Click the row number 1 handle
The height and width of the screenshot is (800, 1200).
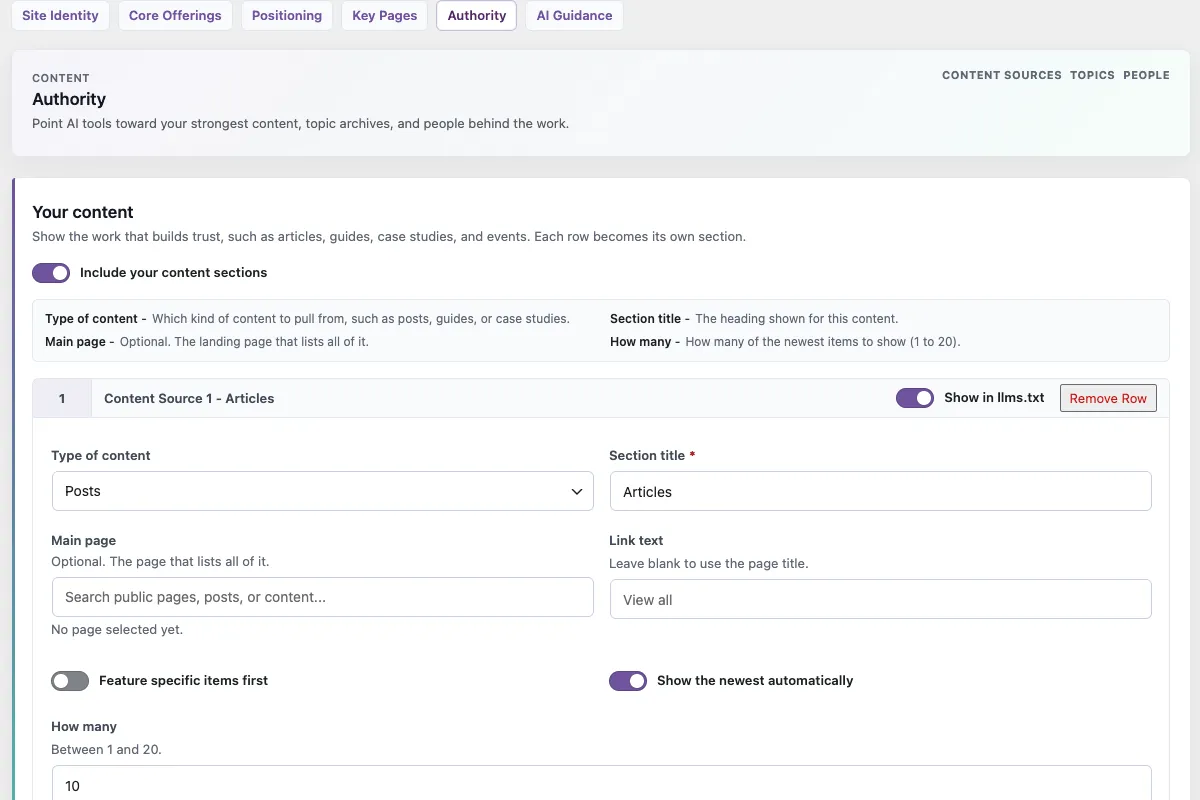[x=62, y=398]
